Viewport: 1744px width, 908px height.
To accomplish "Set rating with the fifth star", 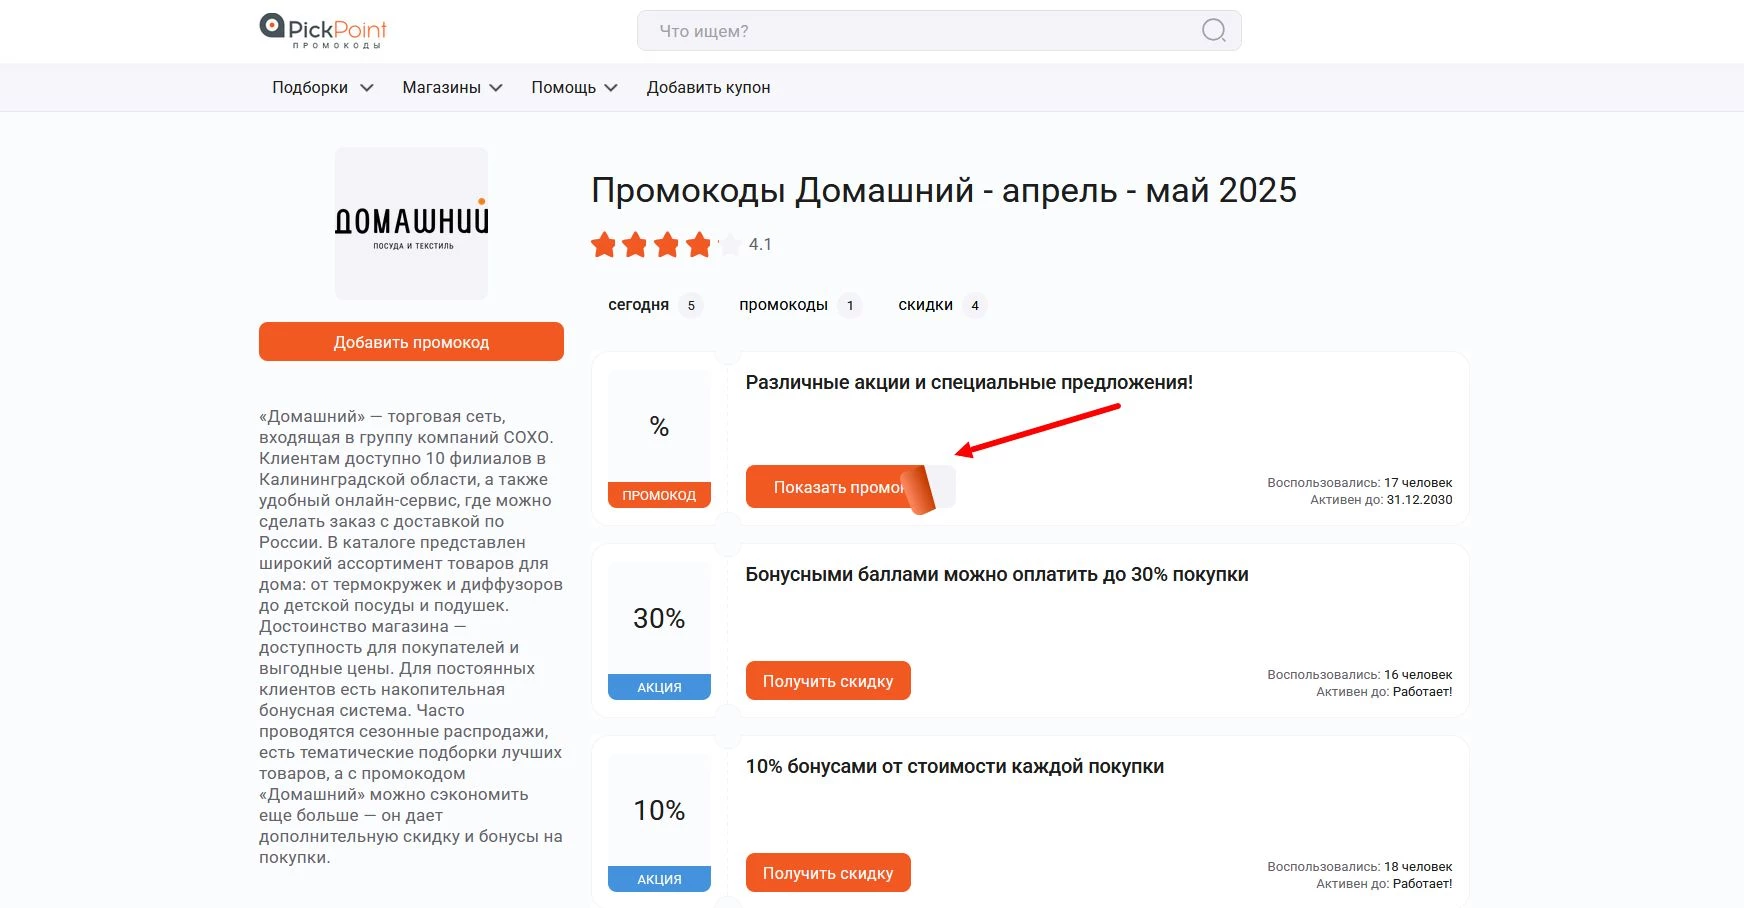I will (x=730, y=244).
